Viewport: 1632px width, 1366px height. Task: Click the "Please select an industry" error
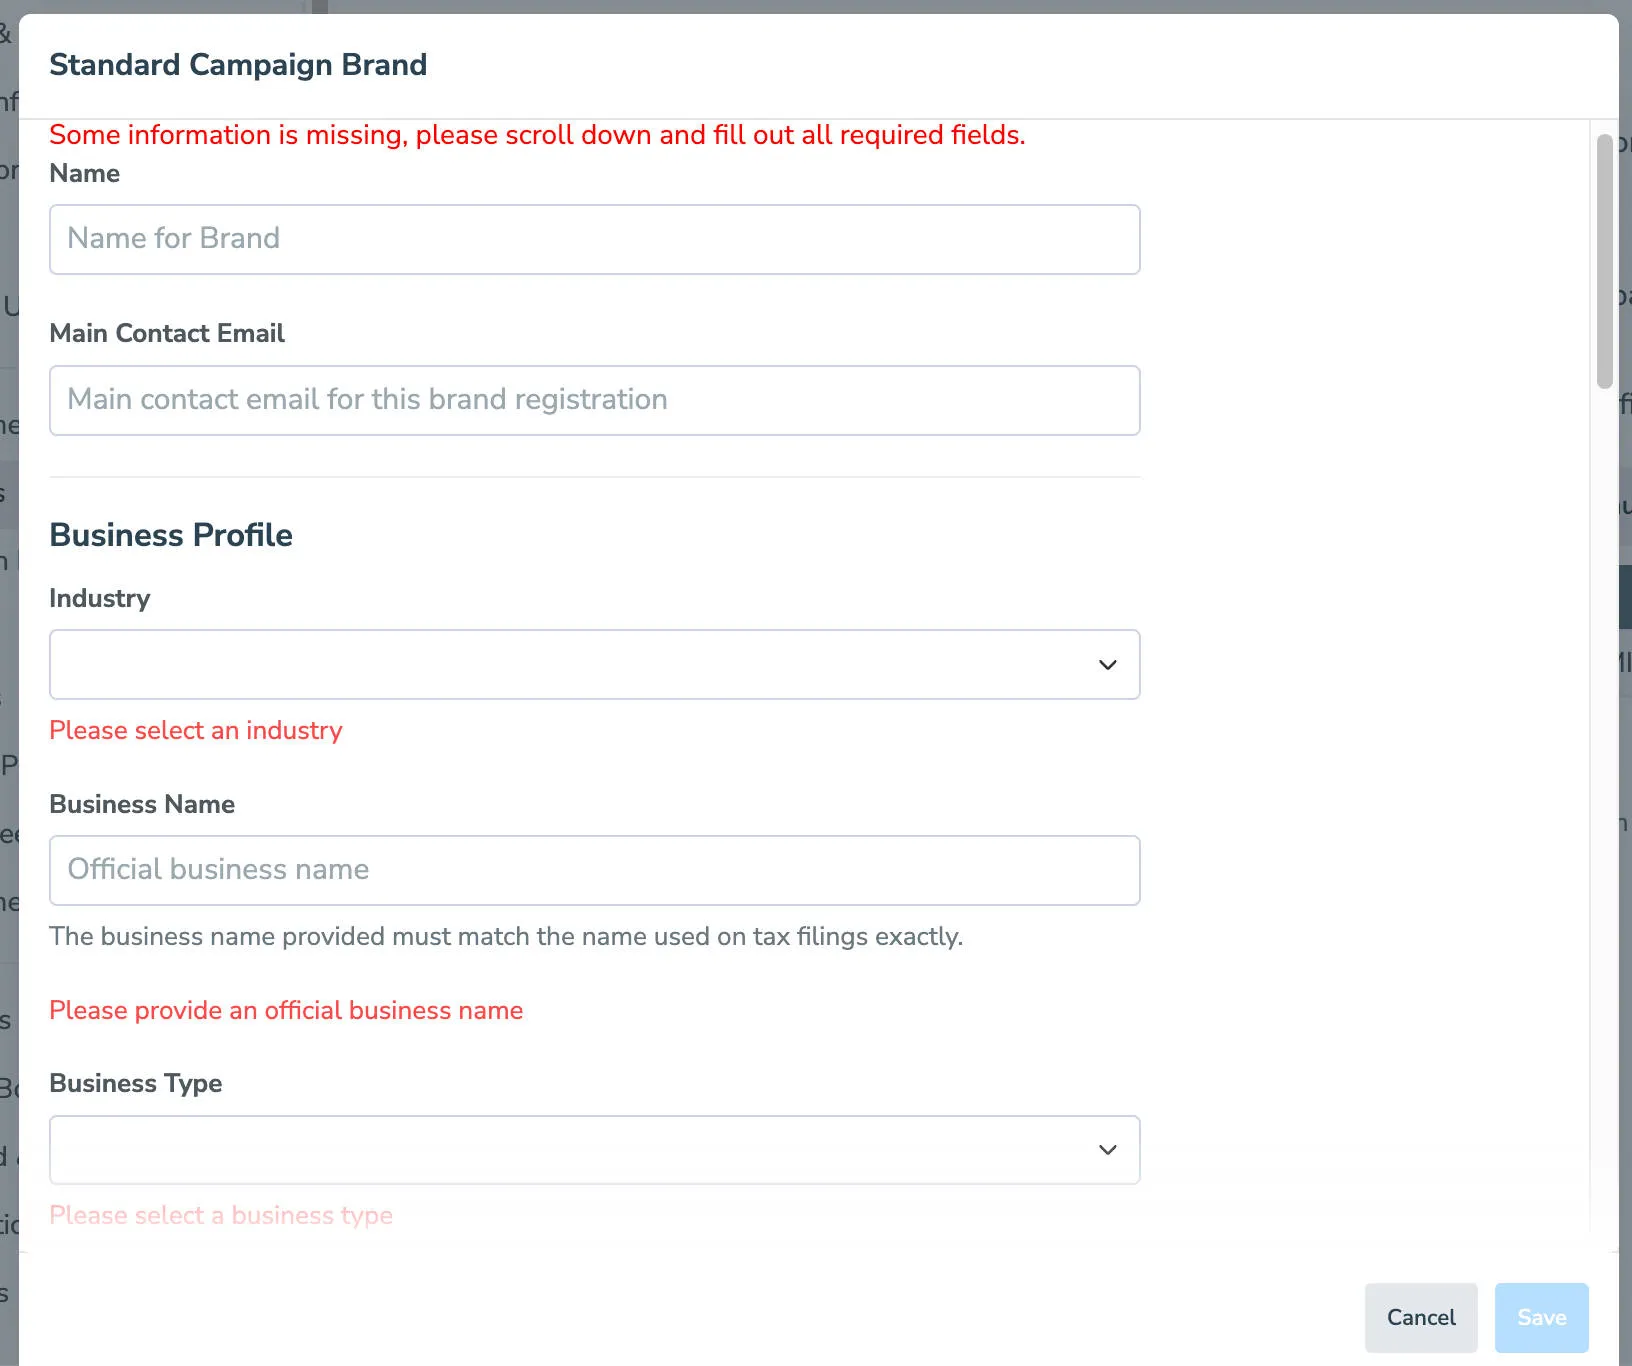[196, 731]
